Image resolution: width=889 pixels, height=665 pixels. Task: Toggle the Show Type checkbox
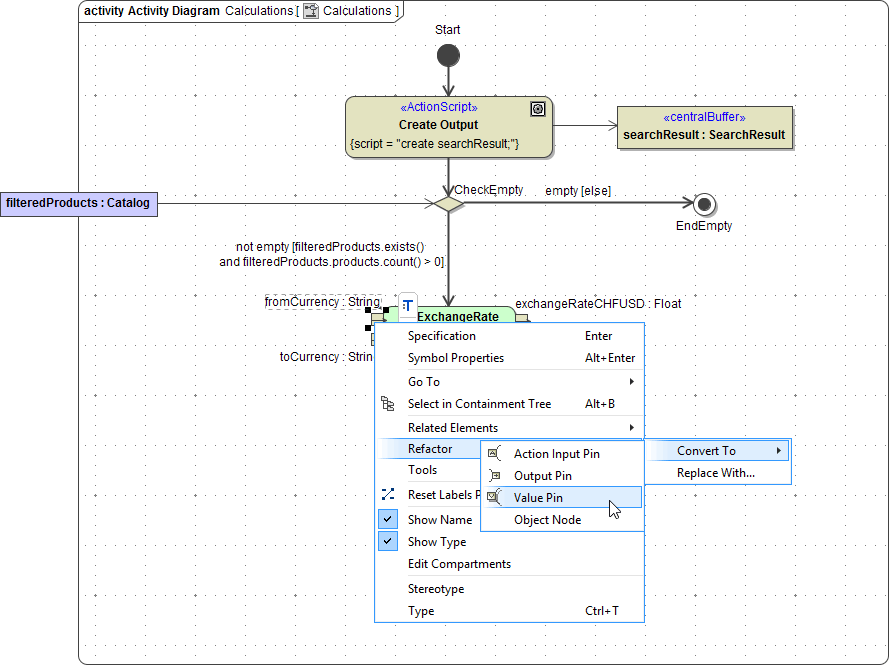(x=388, y=542)
